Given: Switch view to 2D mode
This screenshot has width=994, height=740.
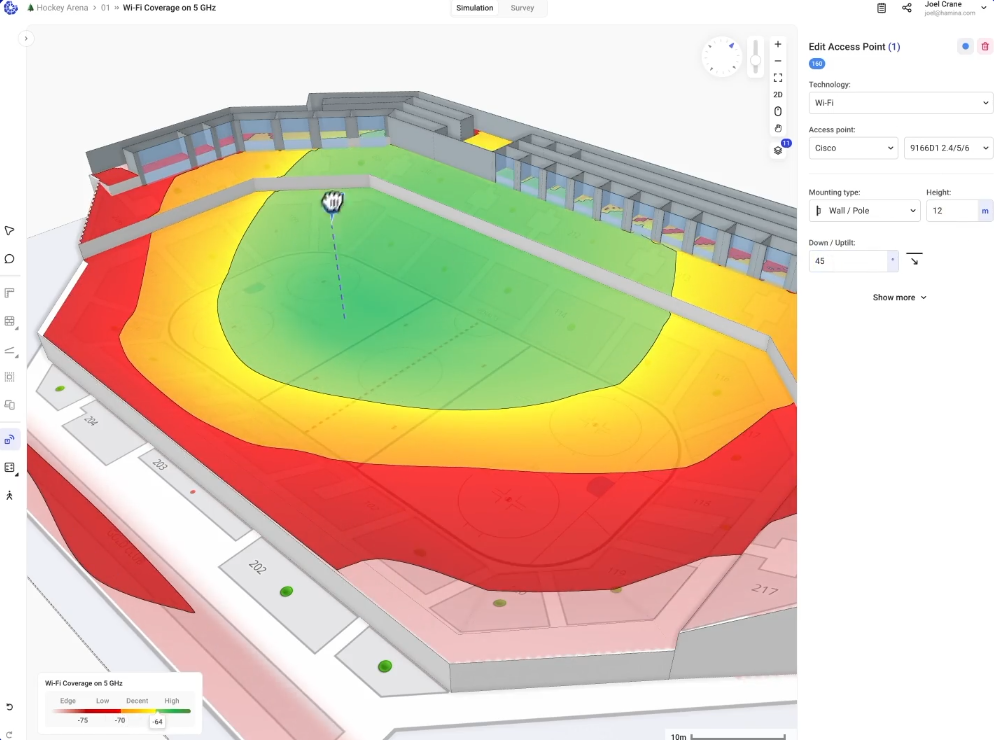Looking at the screenshot, I should click(778, 95).
